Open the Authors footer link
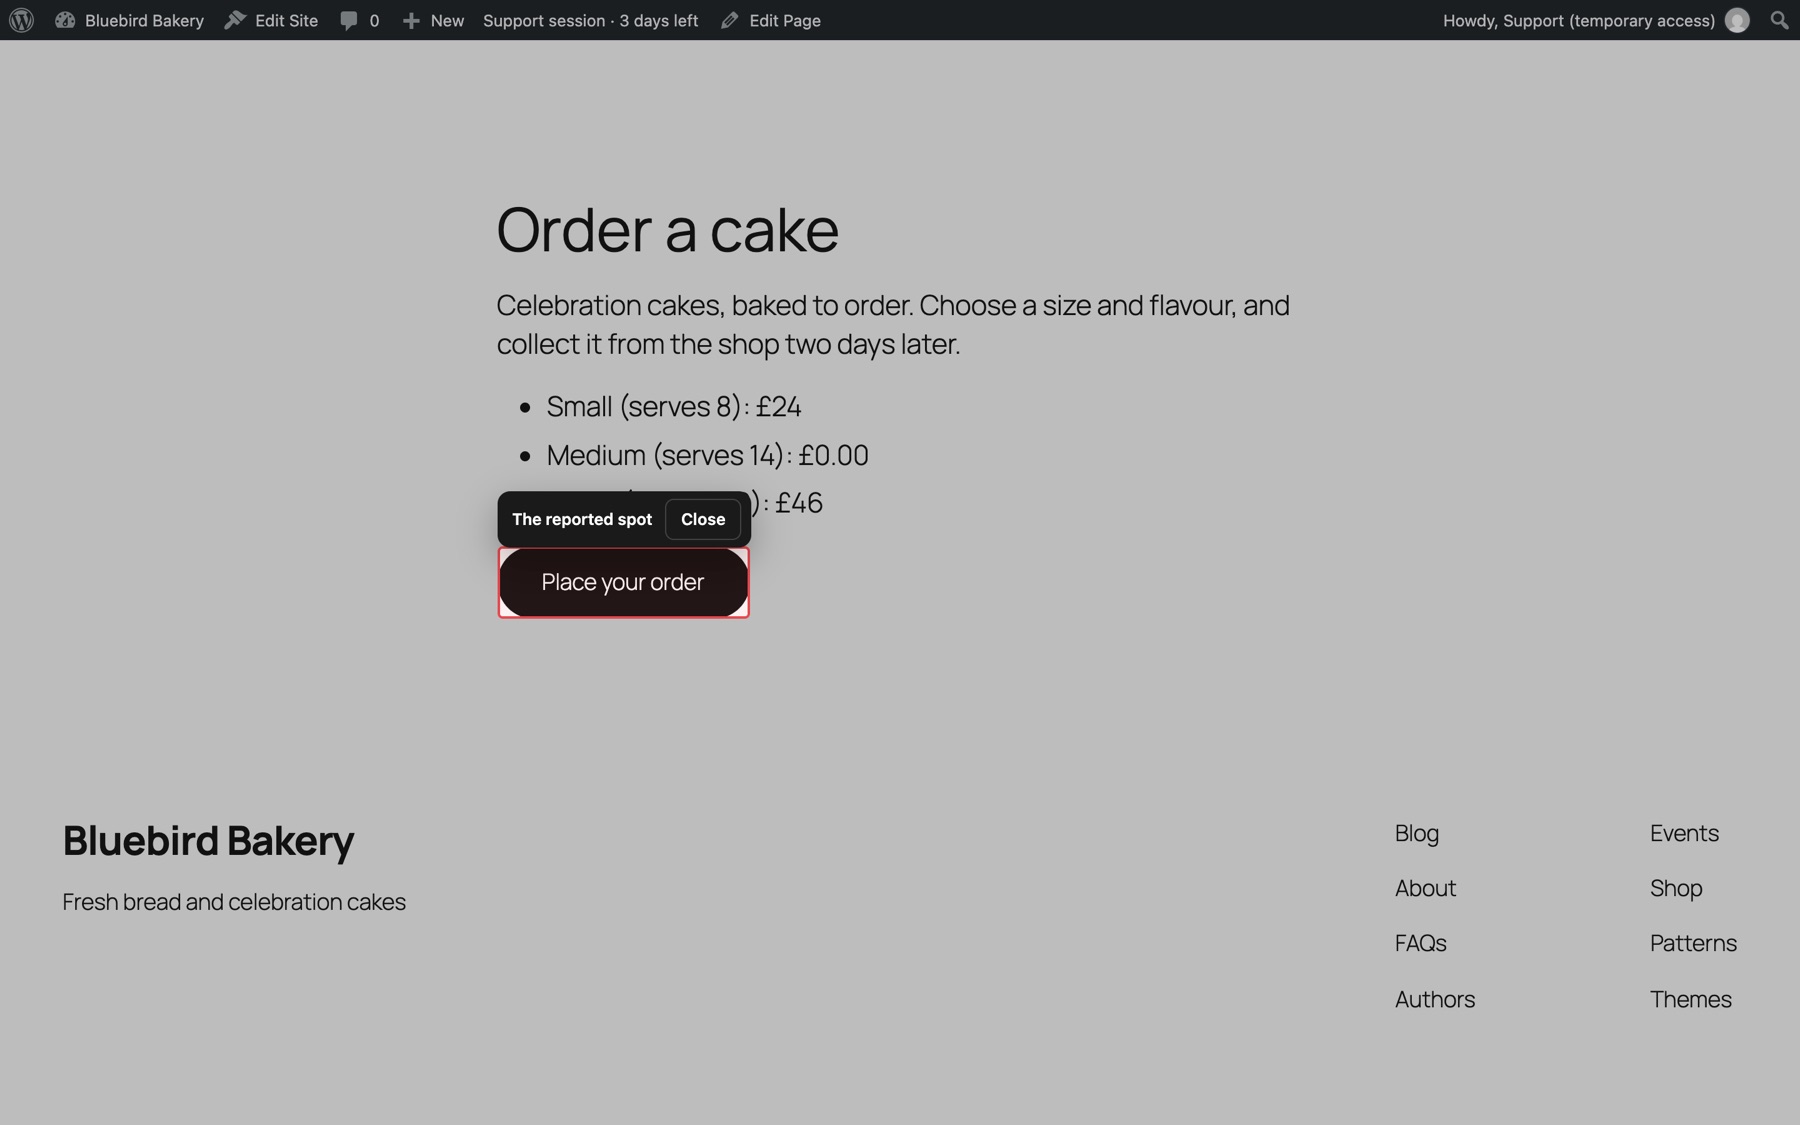The width and height of the screenshot is (1800, 1125). click(x=1435, y=999)
